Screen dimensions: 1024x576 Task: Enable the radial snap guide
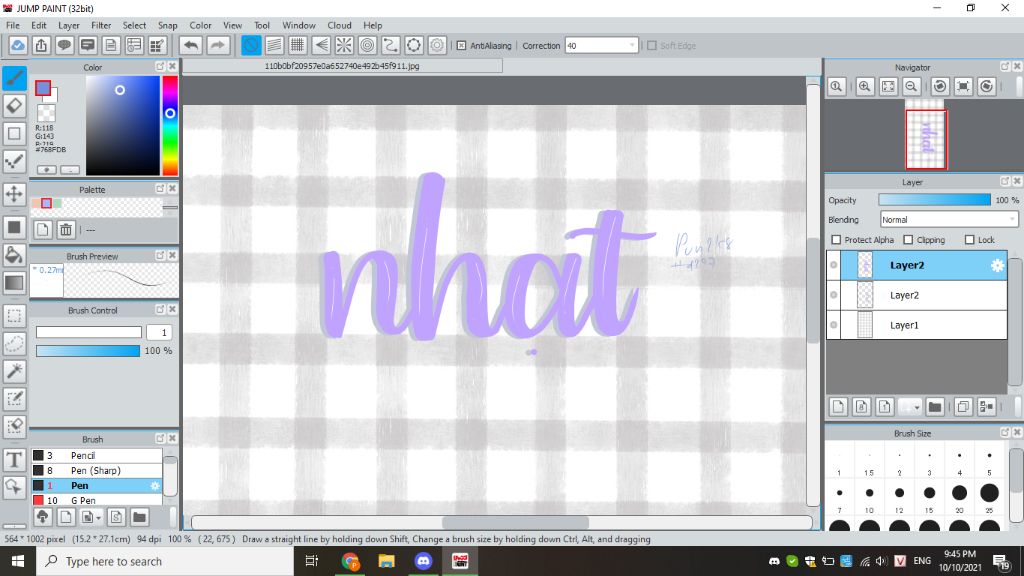(344, 45)
